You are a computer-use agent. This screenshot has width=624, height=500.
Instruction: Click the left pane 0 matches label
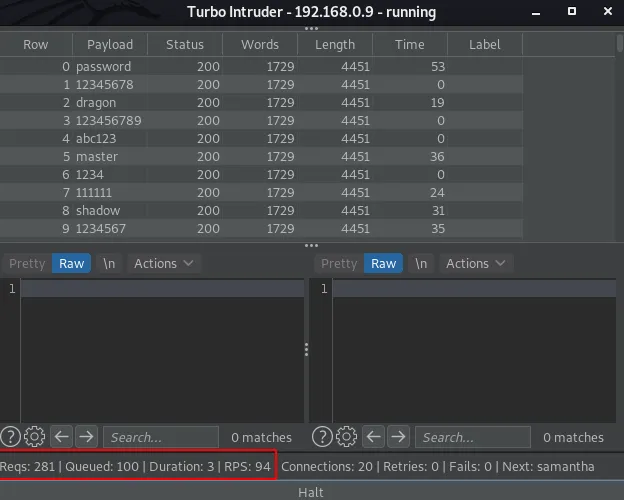pos(261,438)
